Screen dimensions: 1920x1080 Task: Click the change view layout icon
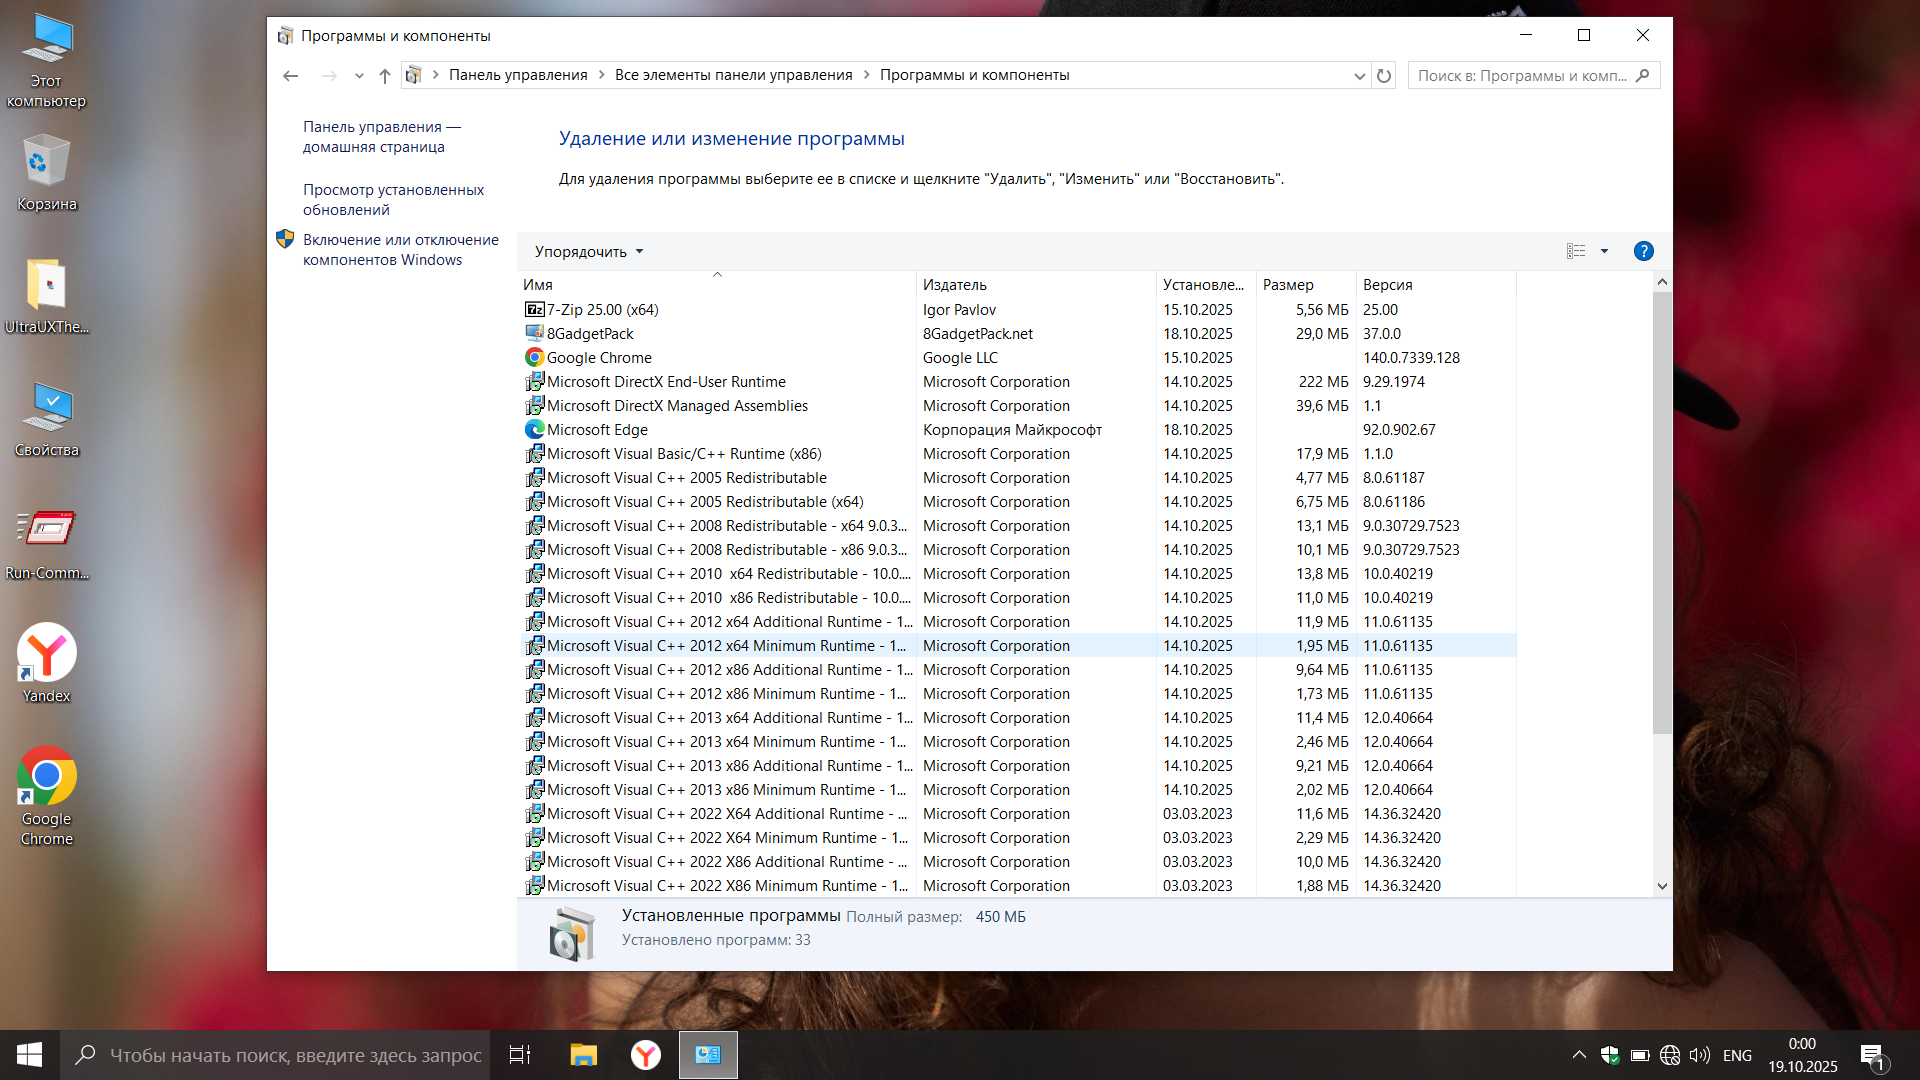[x=1576, y=252]
